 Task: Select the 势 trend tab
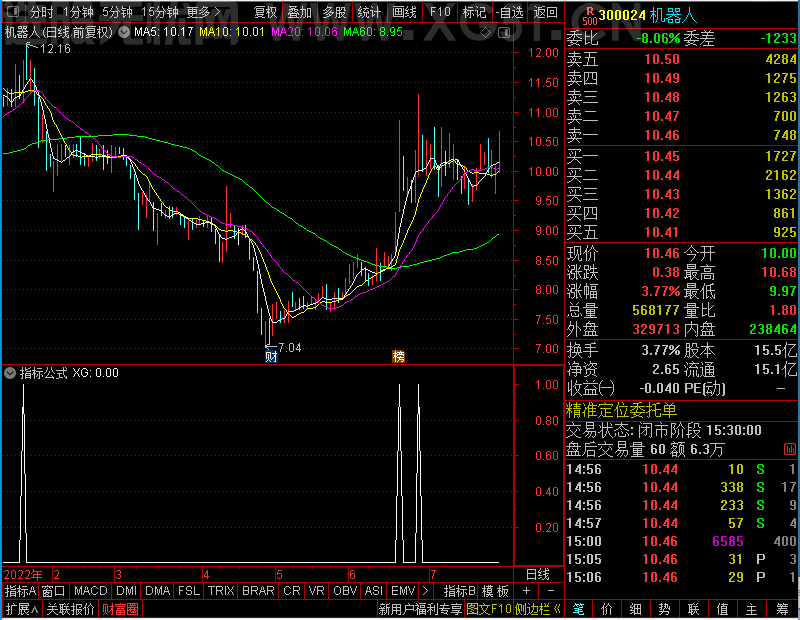[x=665, y=609]
